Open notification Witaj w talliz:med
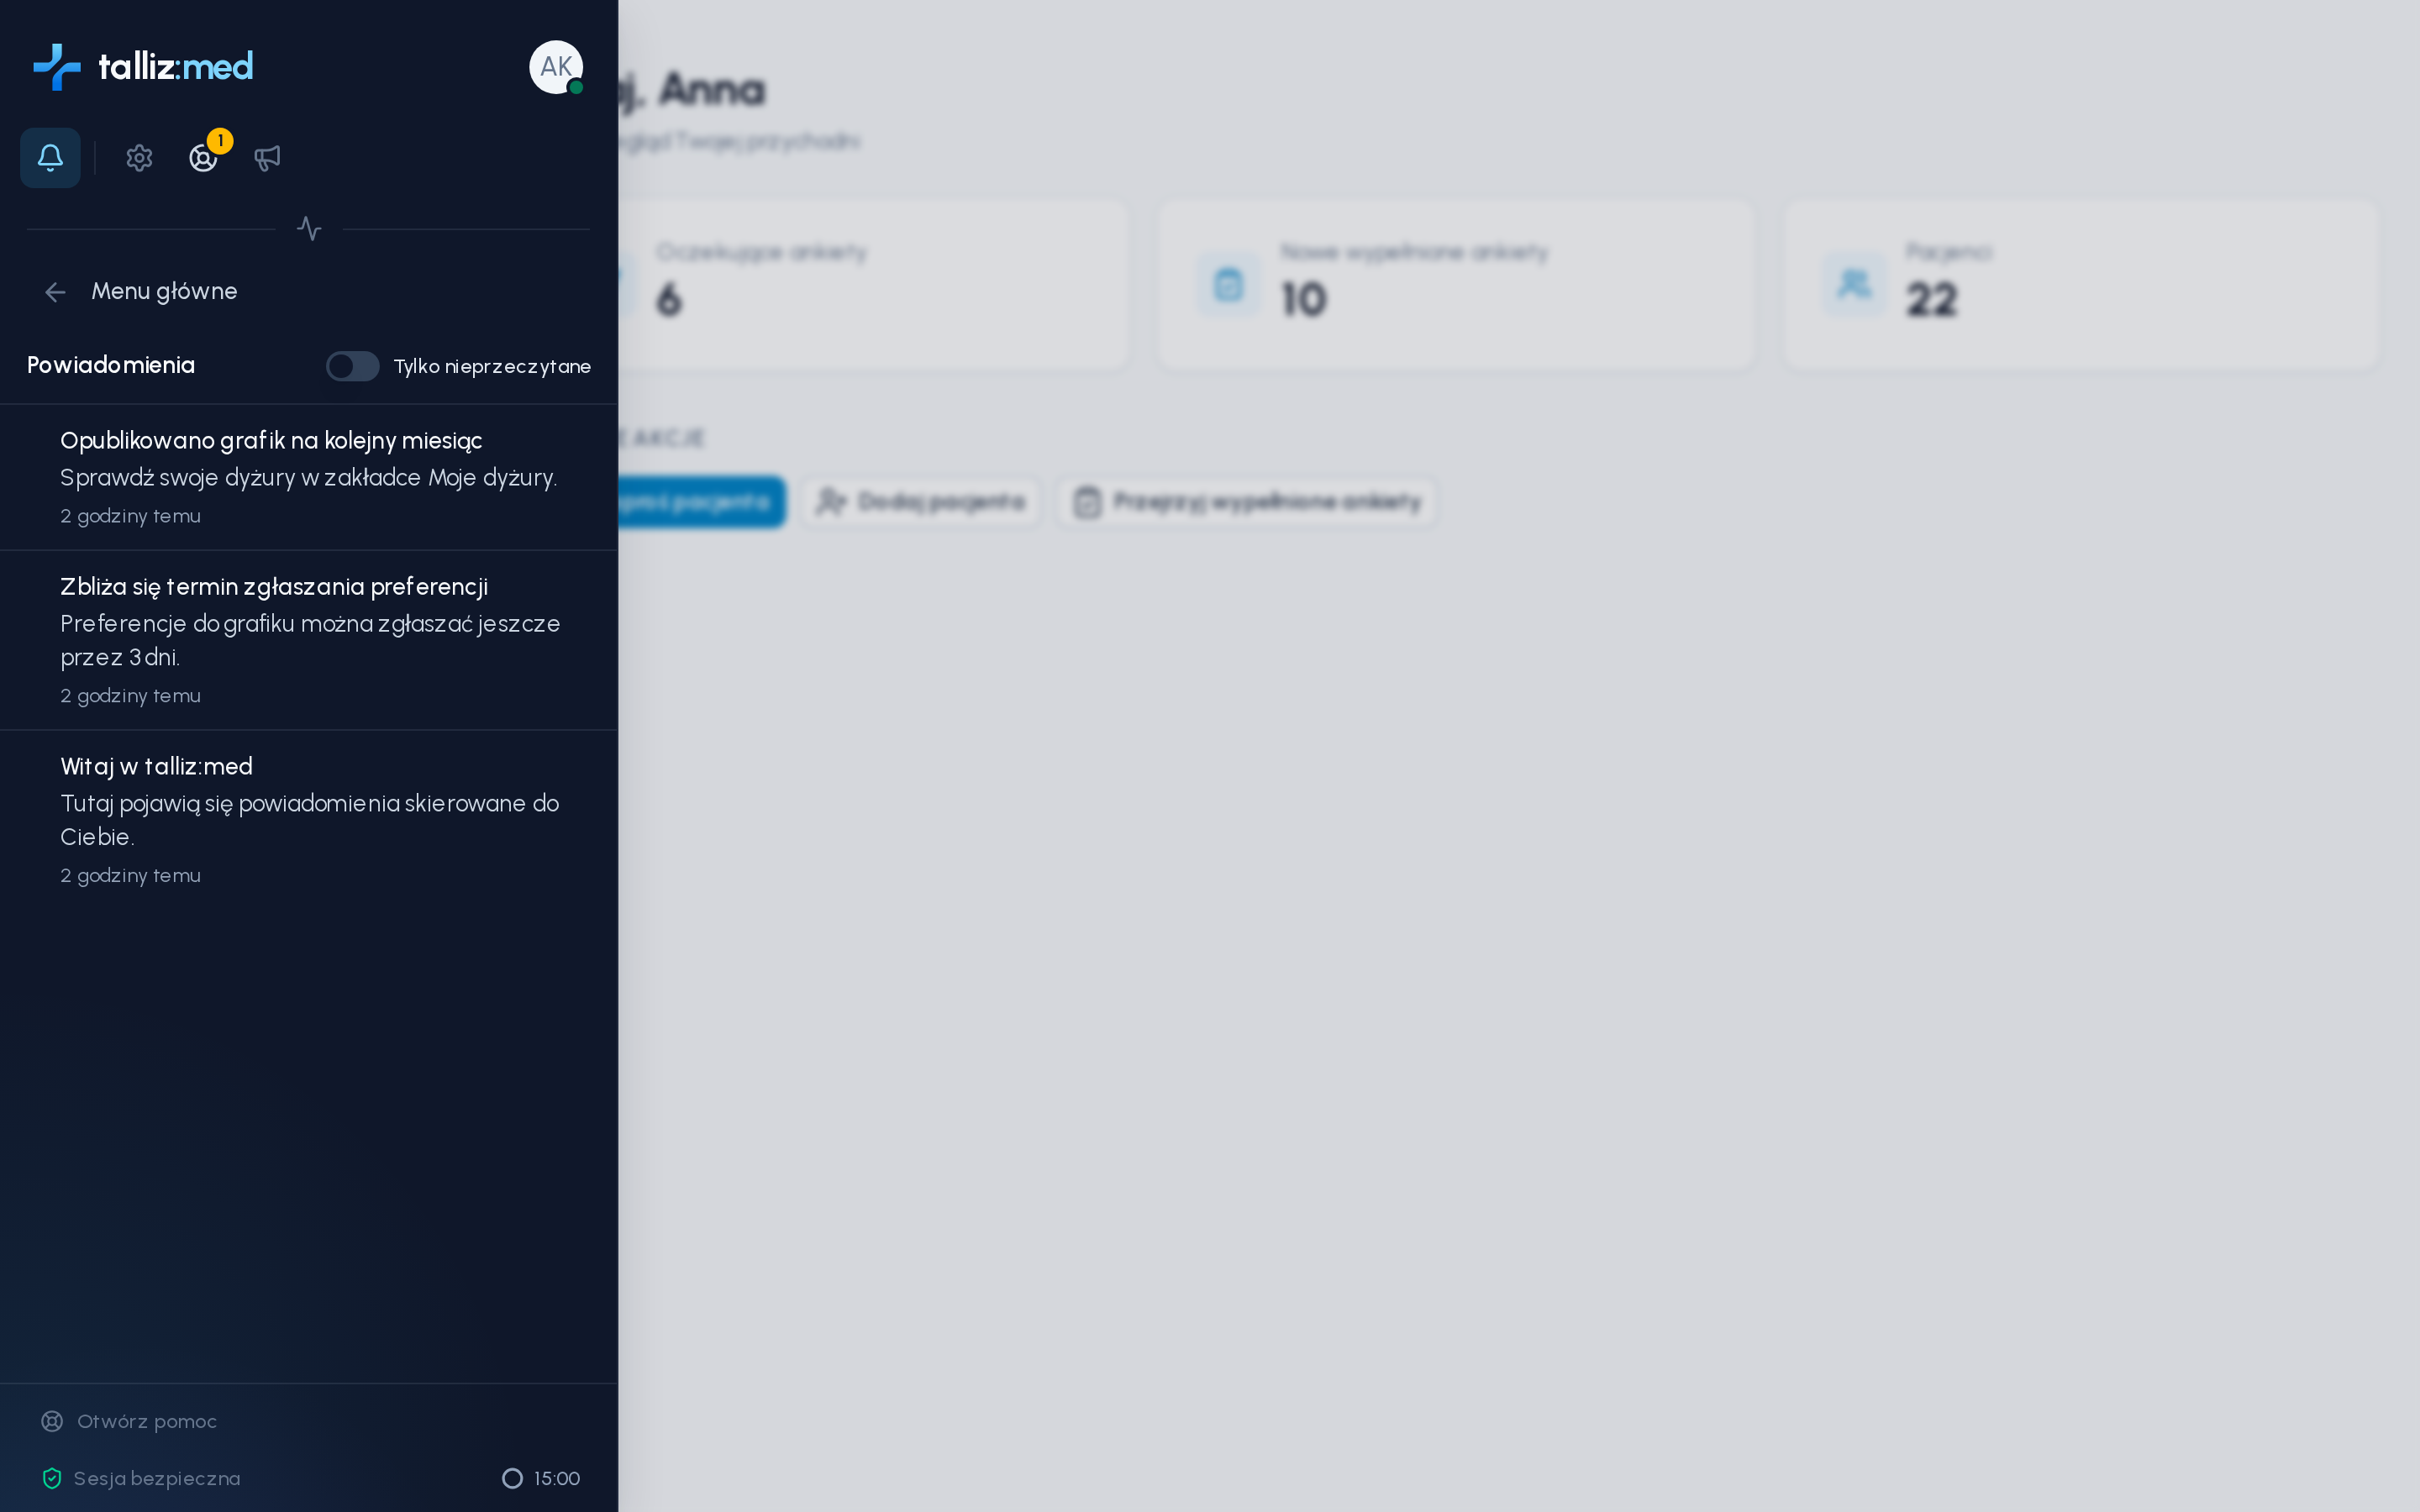The image size is (2420, 1512). pyautogui.click(x=309, y=820)
